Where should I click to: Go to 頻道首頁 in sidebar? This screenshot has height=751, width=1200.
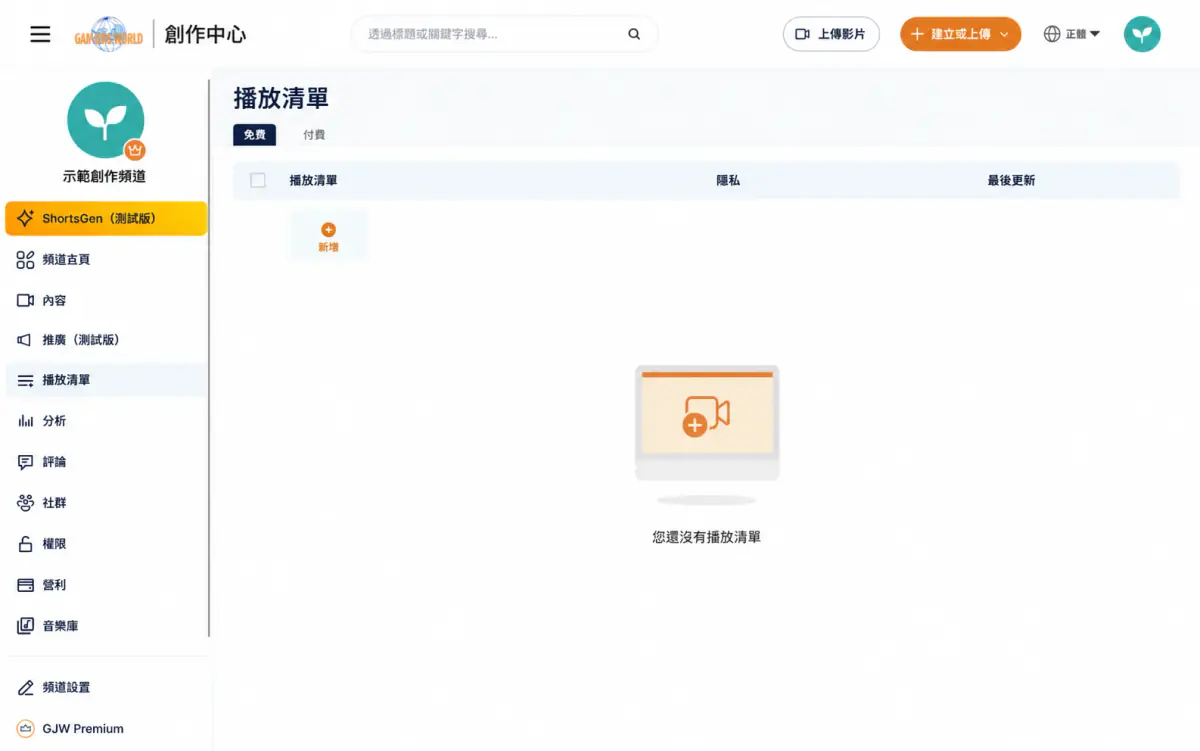pos(106,259)
